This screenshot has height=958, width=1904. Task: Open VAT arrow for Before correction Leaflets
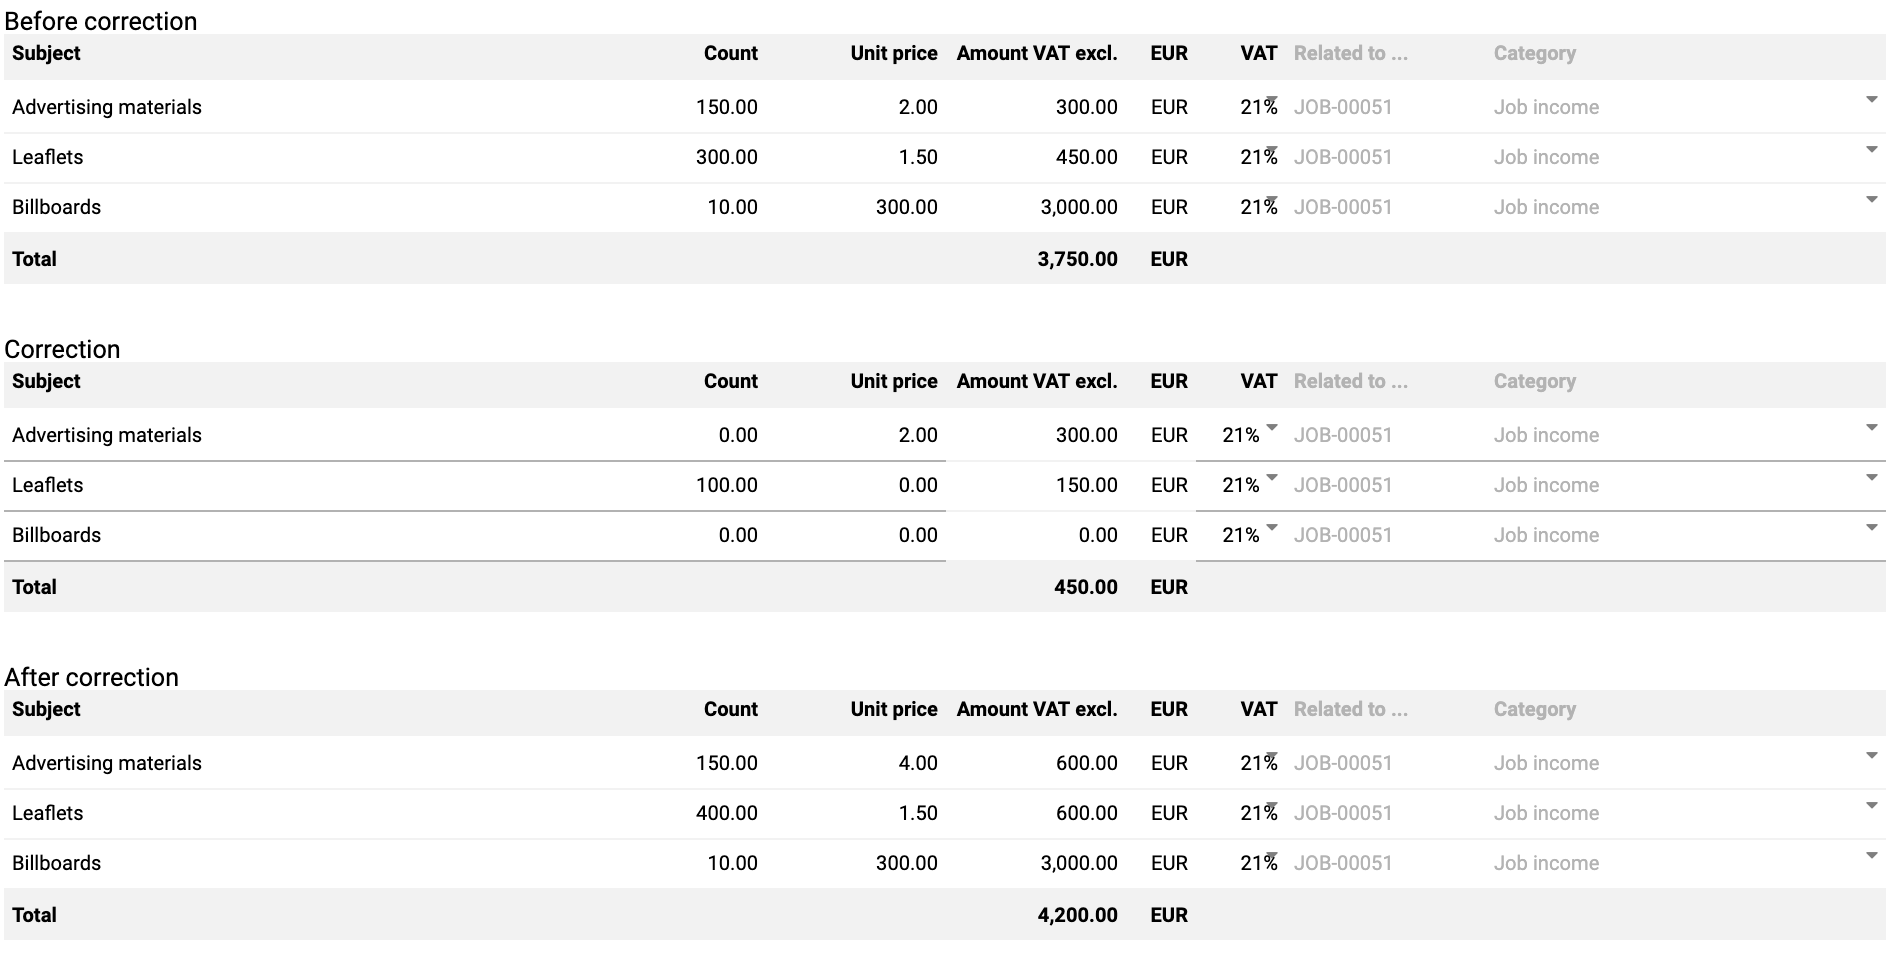[x=1272, y=150]
